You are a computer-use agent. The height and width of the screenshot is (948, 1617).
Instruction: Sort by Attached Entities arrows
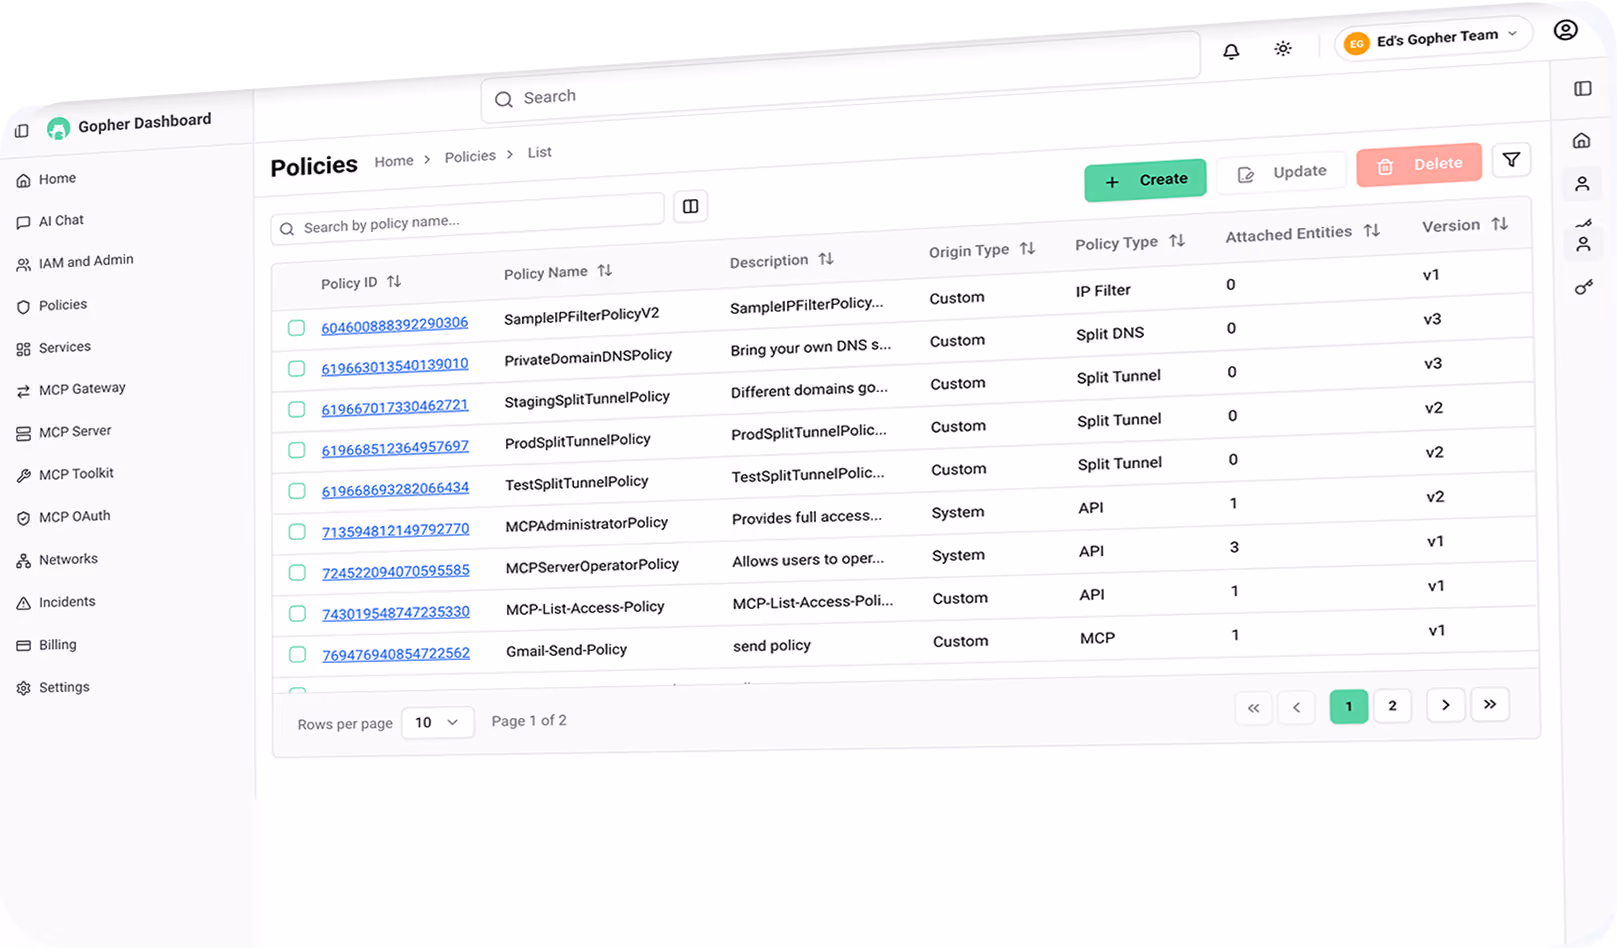point(1372,231)
